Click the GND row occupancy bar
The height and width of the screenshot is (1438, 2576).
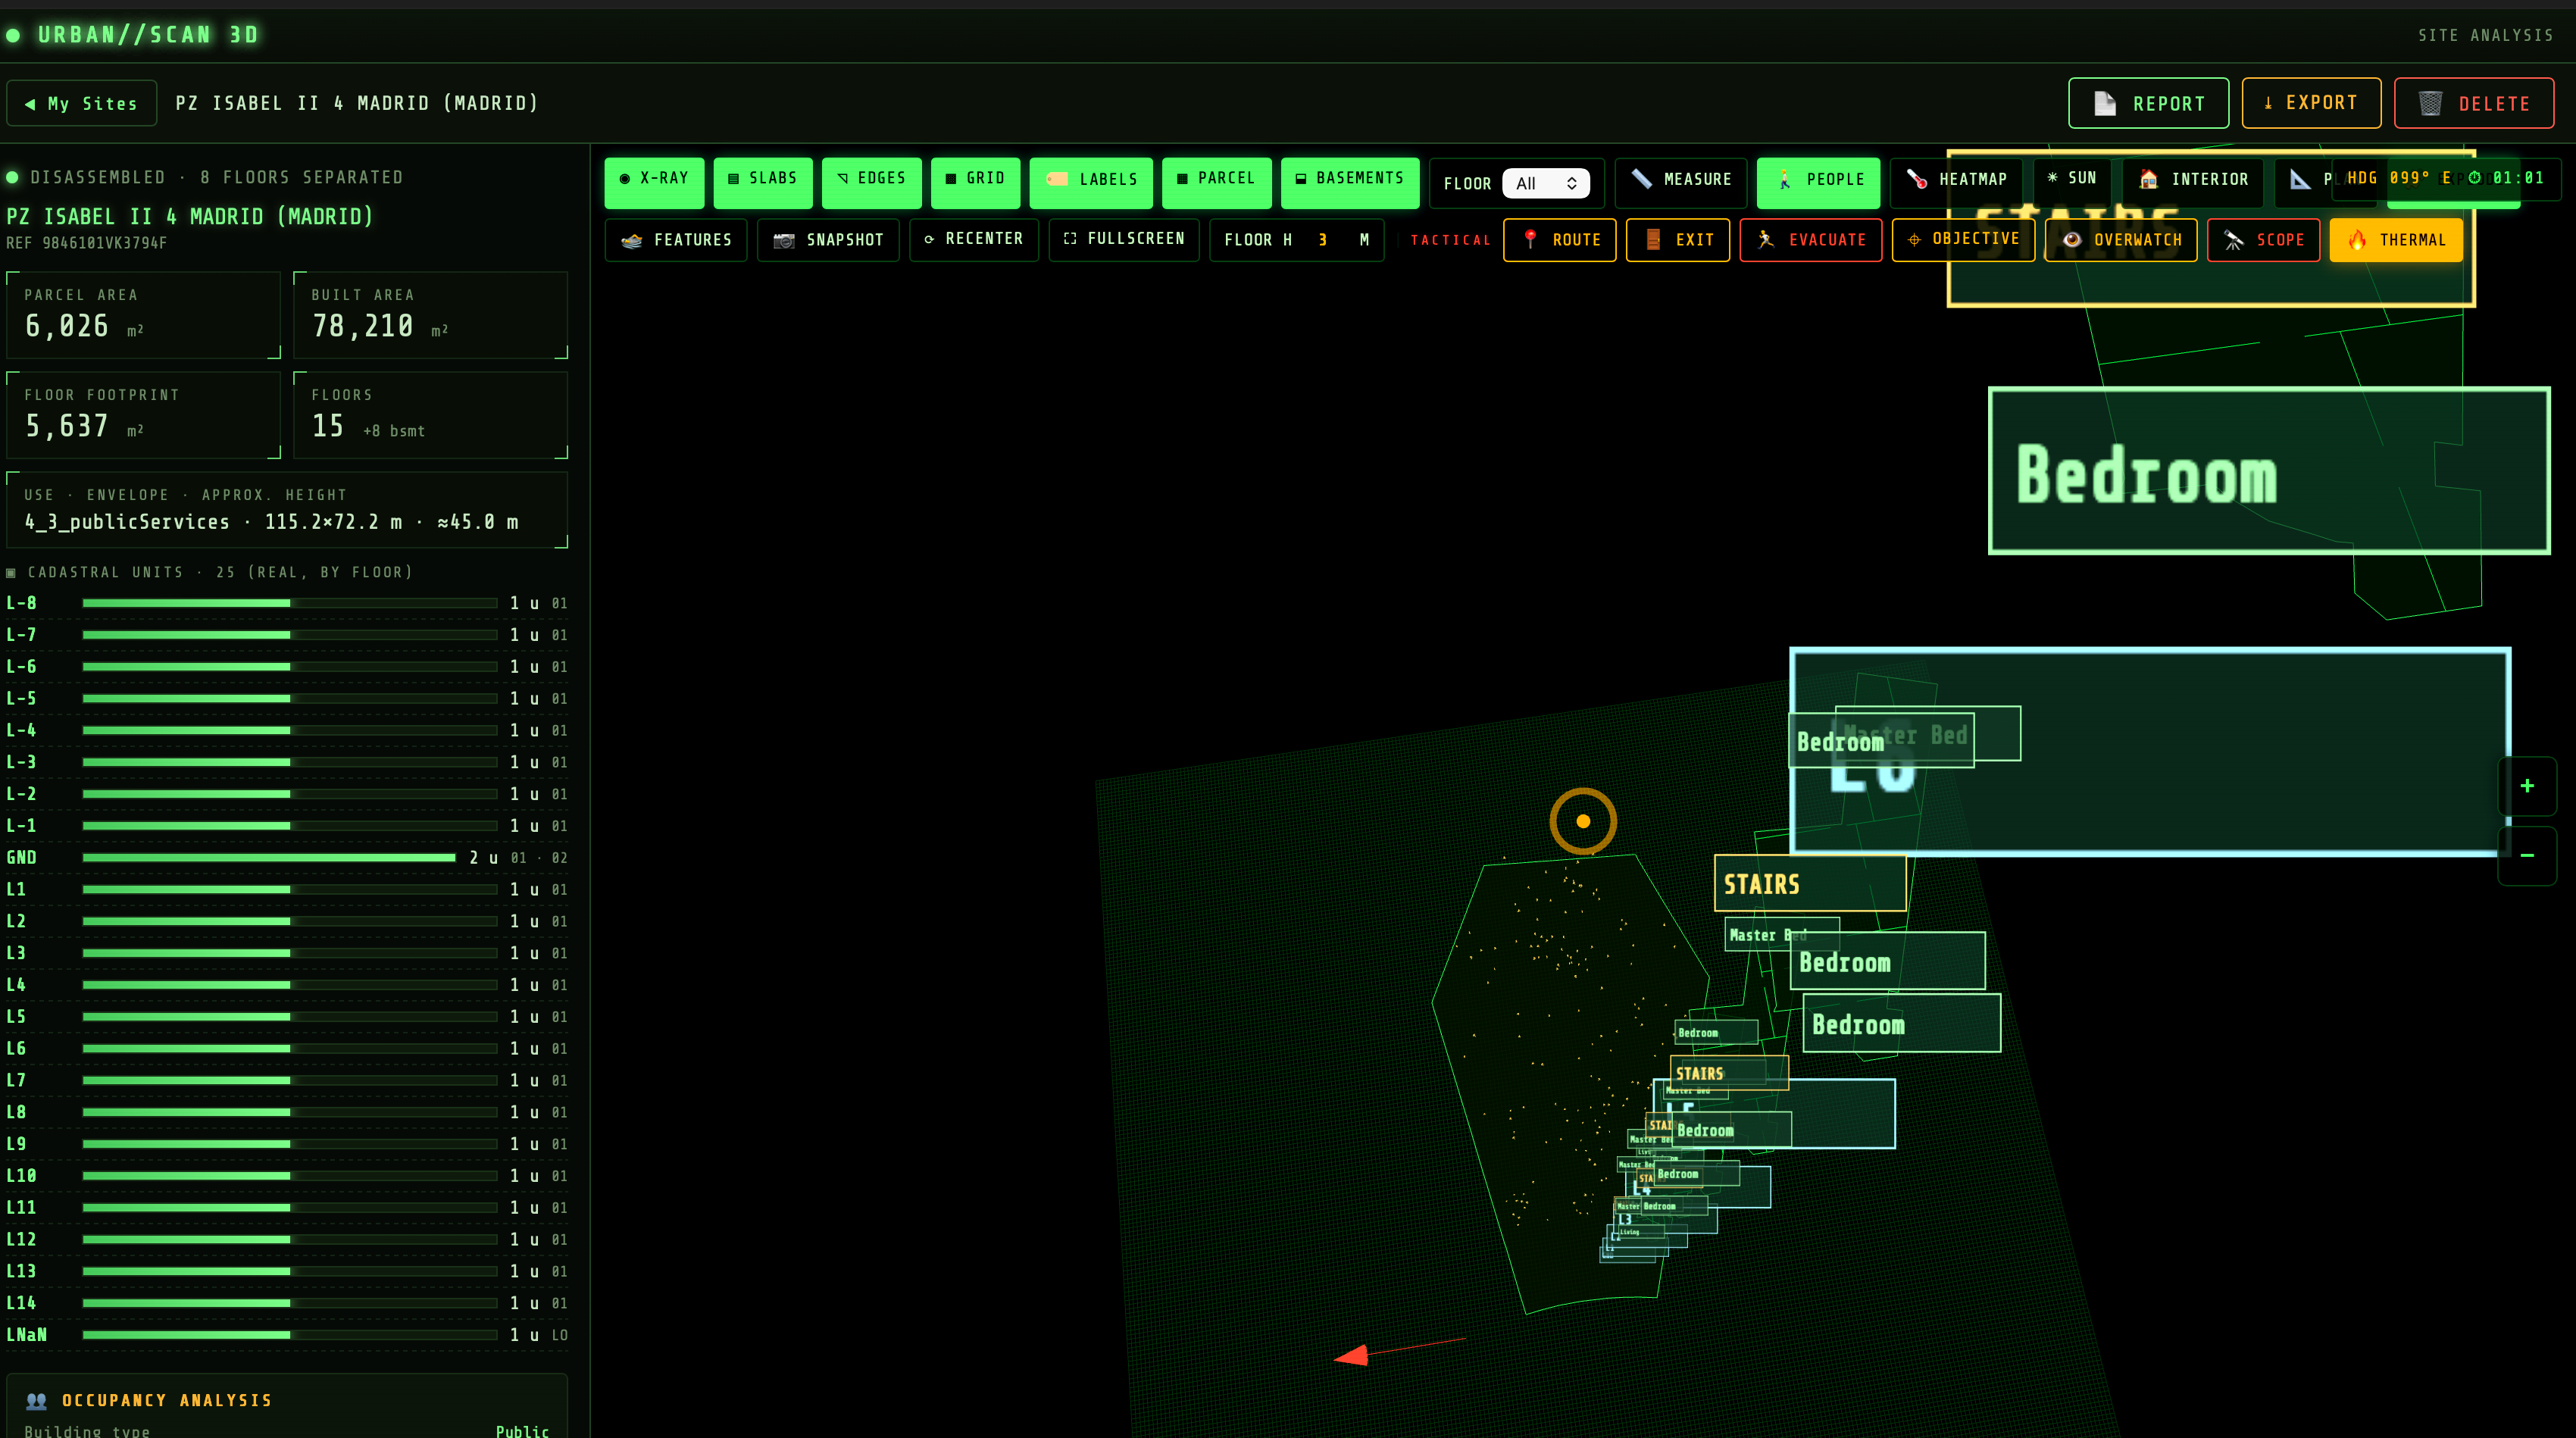[x=269, y=857]
